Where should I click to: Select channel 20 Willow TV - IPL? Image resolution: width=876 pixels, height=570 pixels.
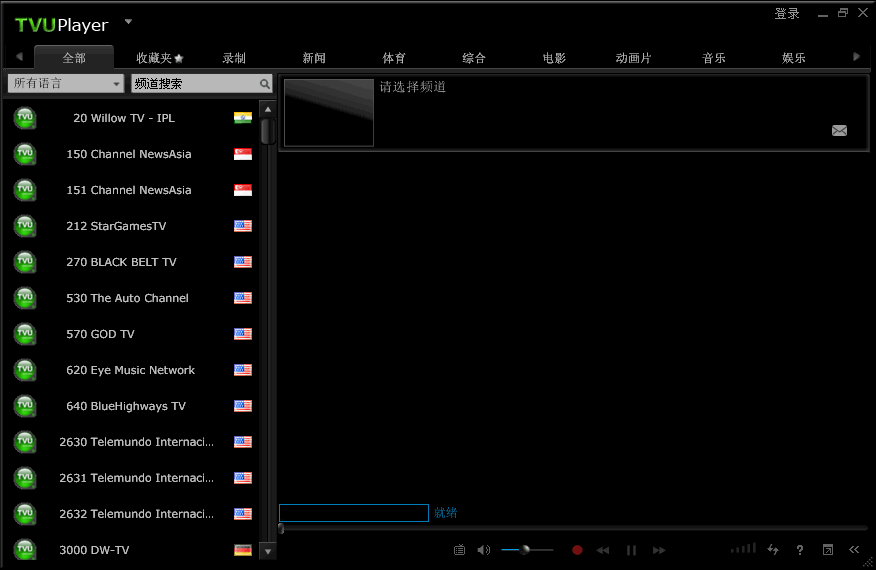tap(133, 118)
